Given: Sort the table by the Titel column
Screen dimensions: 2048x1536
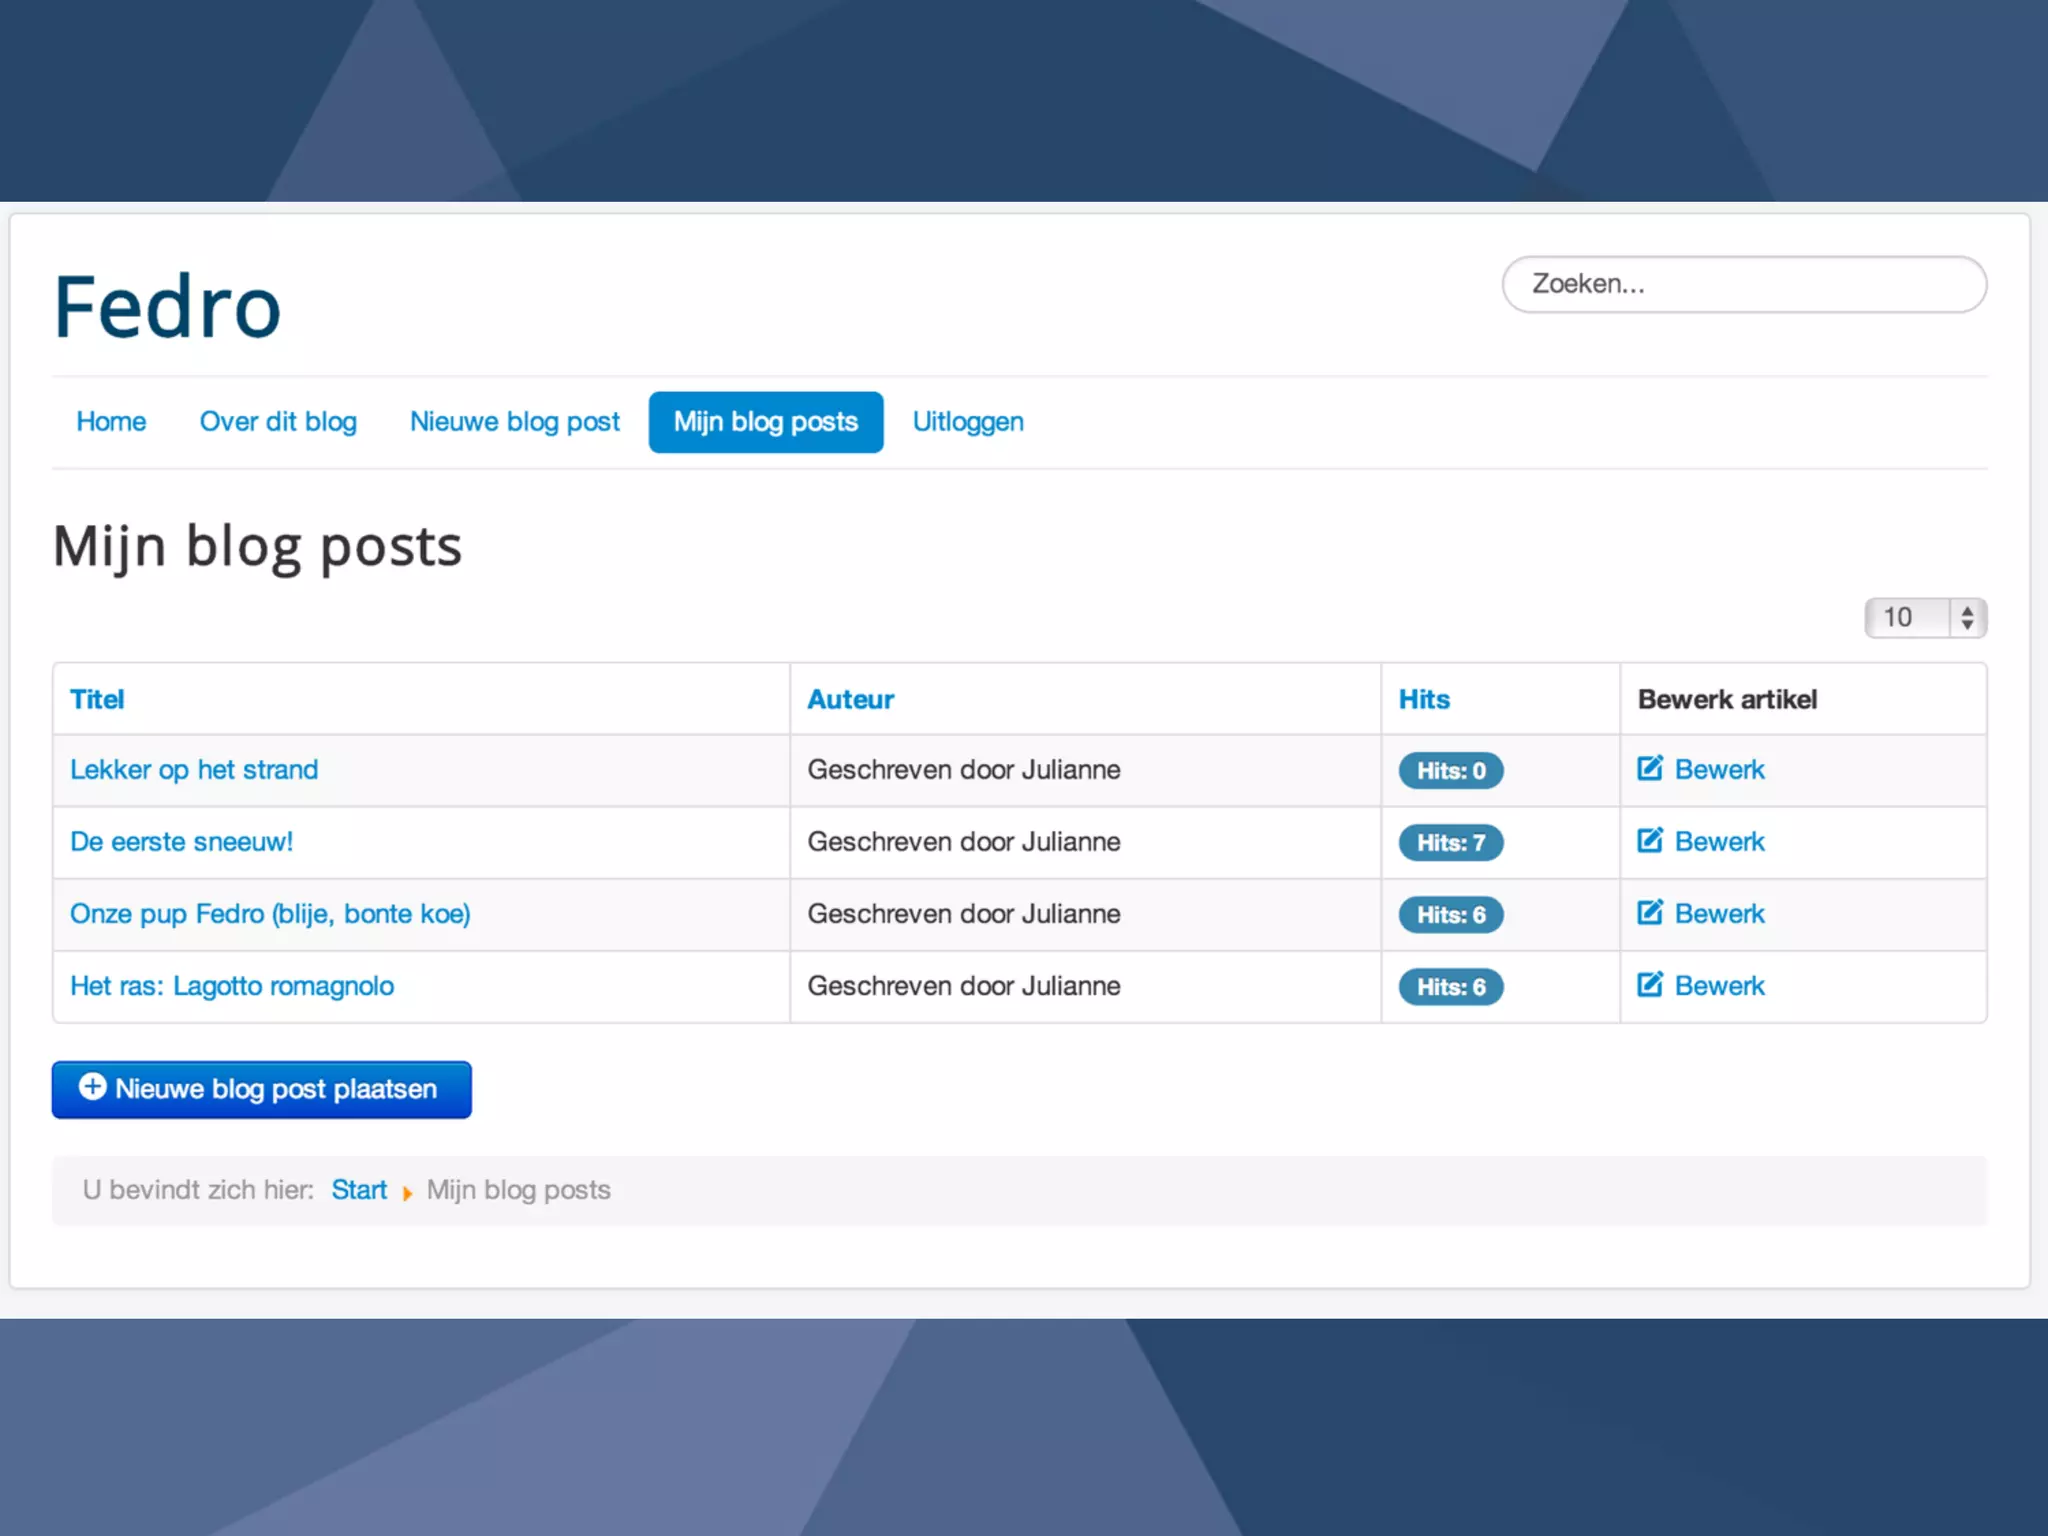Looking at the screenshot, I should 97,699.
